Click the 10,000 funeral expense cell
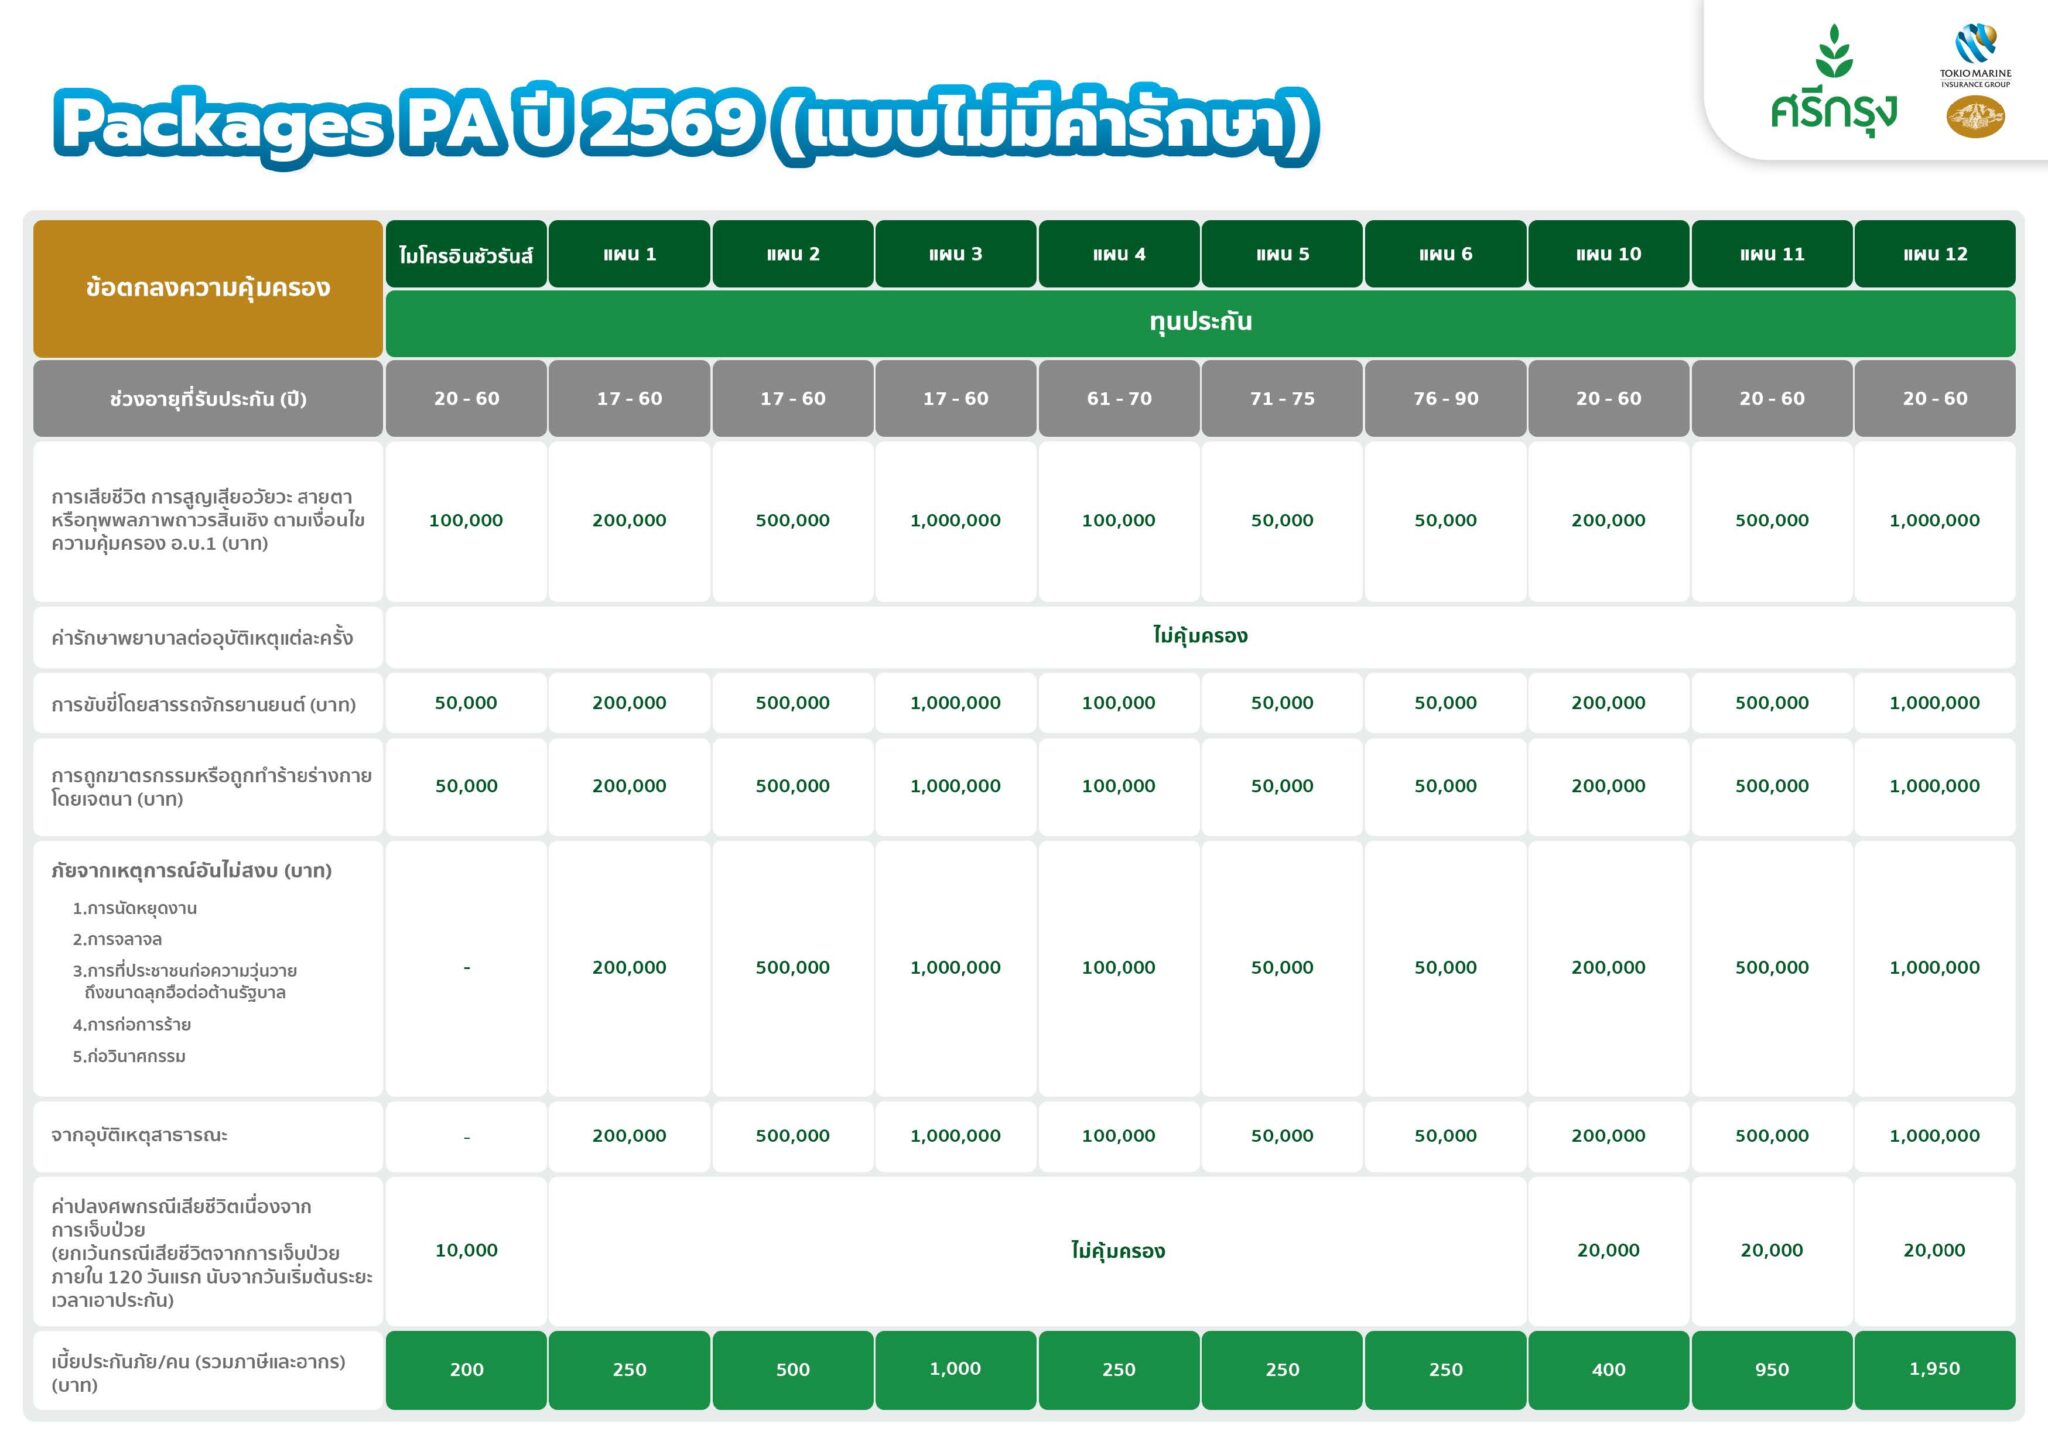 click(466, 1251)
